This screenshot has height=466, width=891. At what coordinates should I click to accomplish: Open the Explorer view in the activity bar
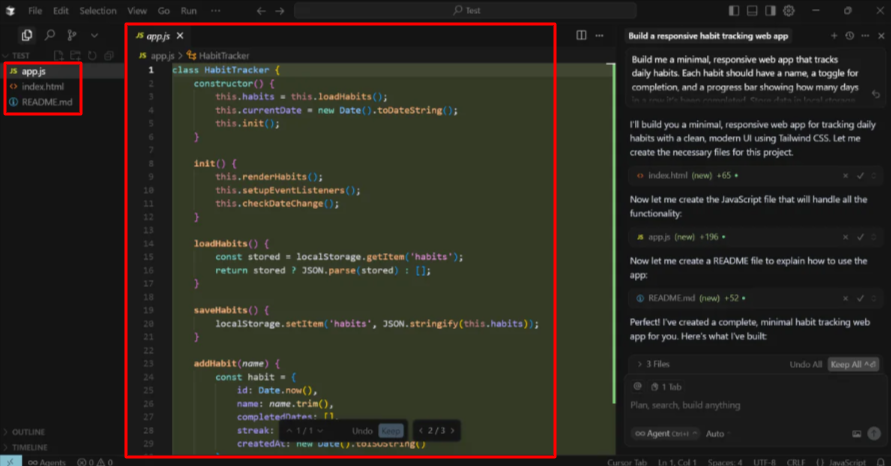[27, 35]
